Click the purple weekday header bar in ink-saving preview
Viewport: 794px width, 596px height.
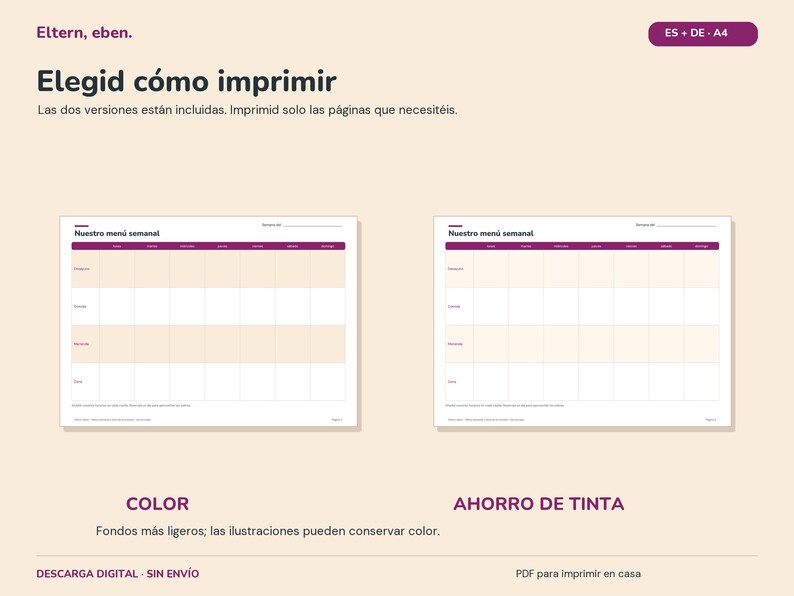pos(582,246)
